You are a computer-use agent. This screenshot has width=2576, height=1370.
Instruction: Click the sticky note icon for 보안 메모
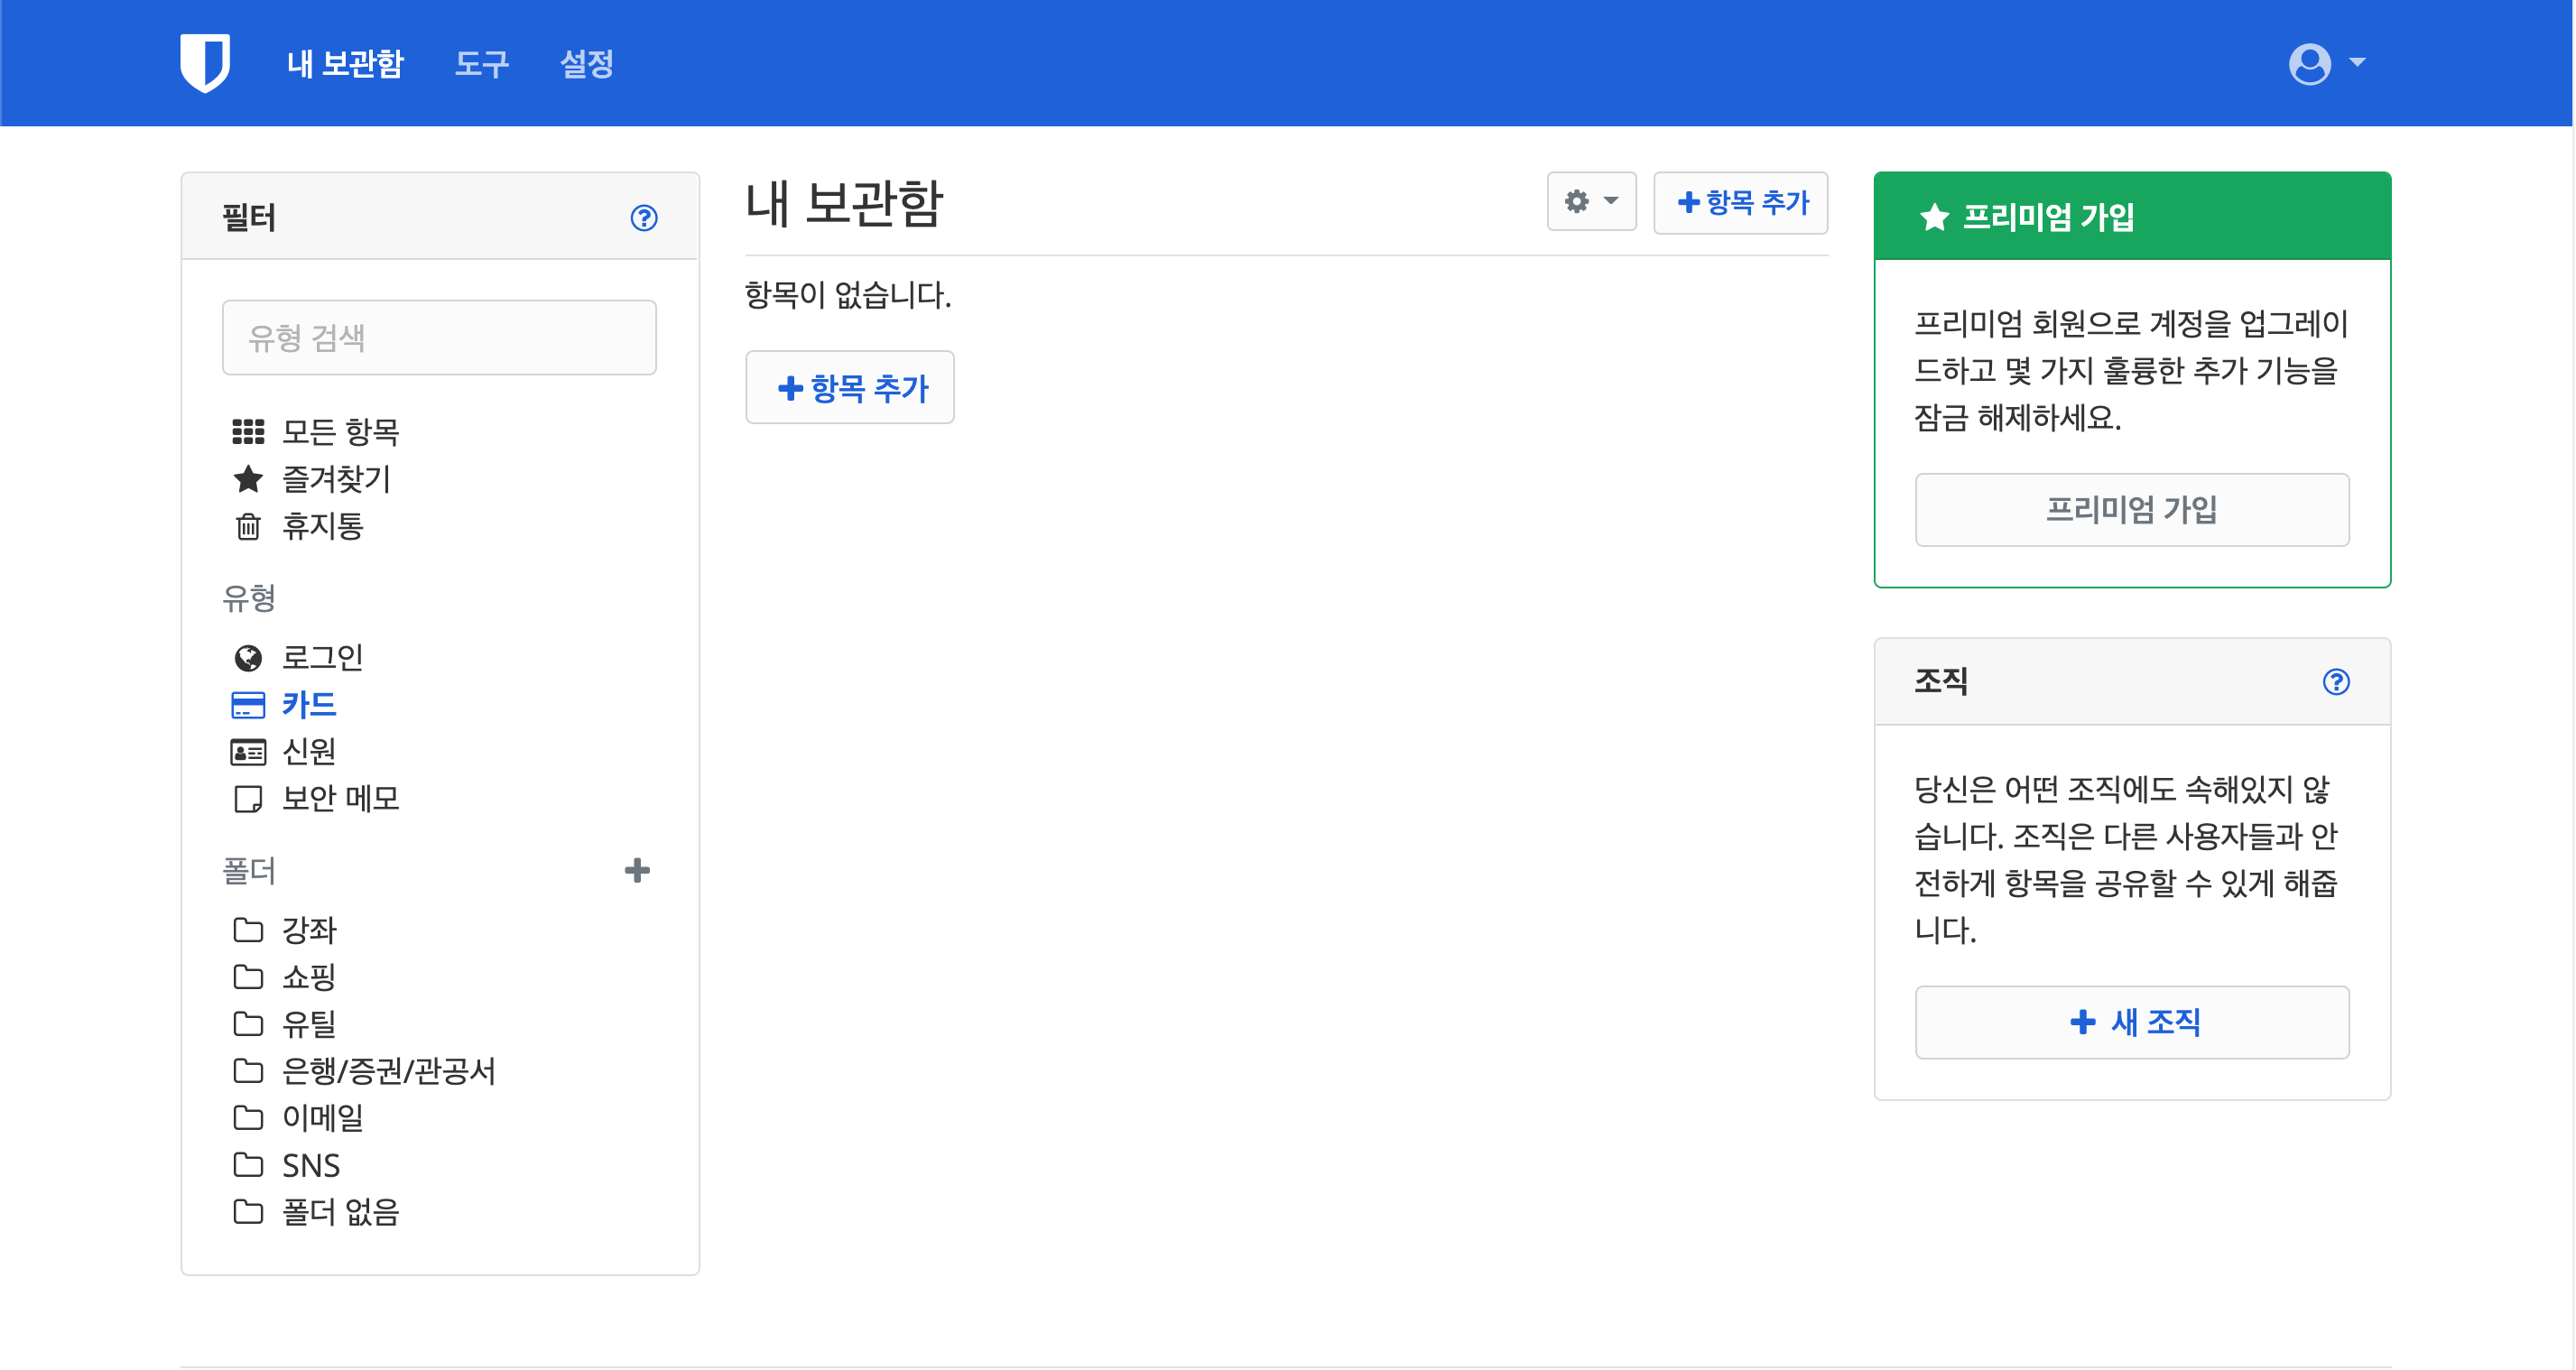[248, 798]
